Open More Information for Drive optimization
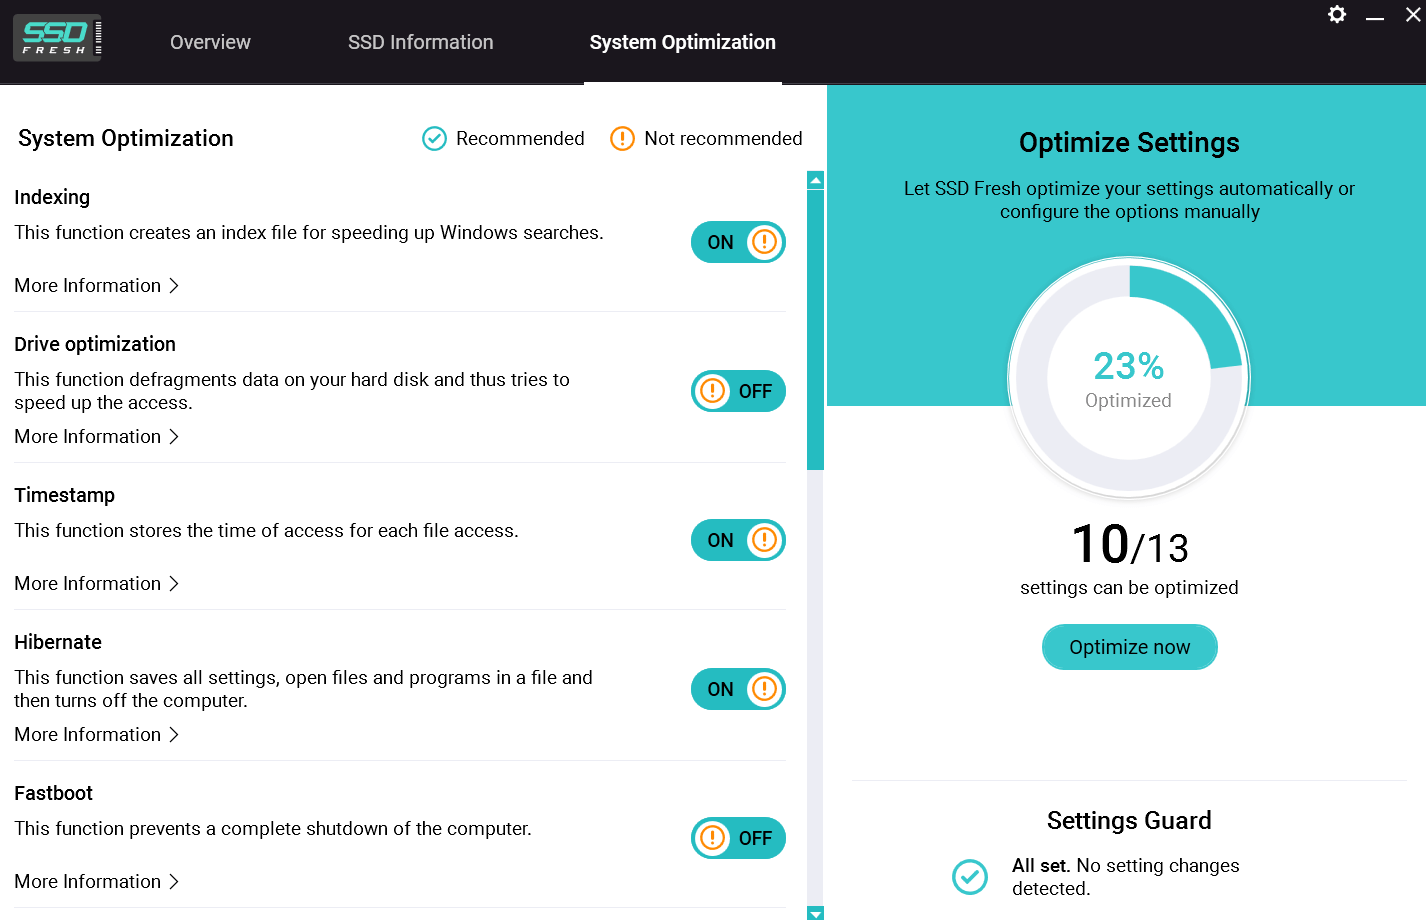Viewport: 1426px width, 920px height. (96, 436)
